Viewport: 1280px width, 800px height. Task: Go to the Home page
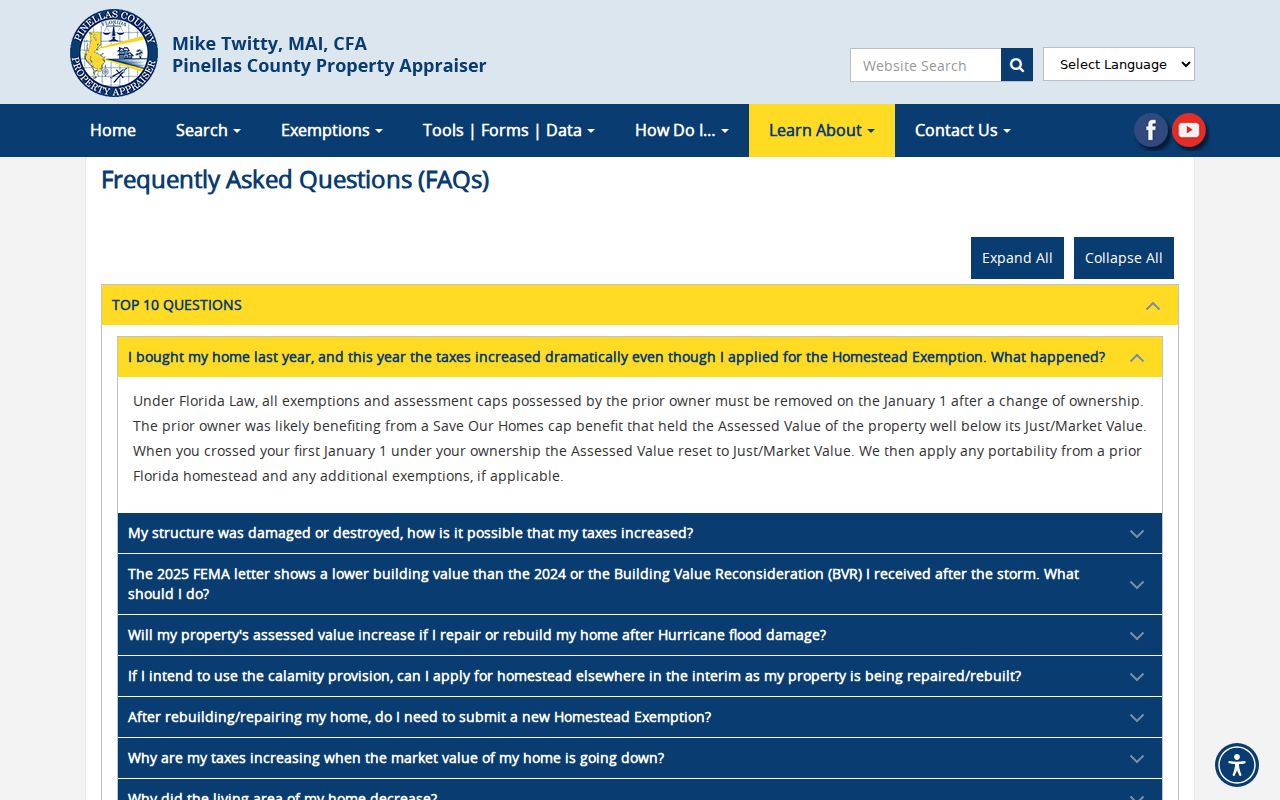[113, 130]
